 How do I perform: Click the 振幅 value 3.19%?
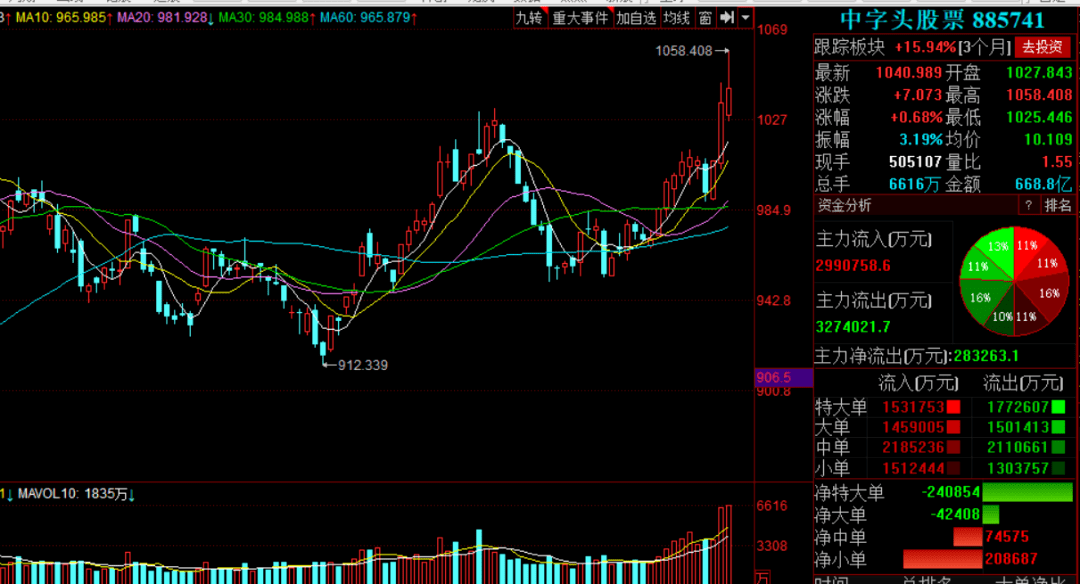coord(920,139)
